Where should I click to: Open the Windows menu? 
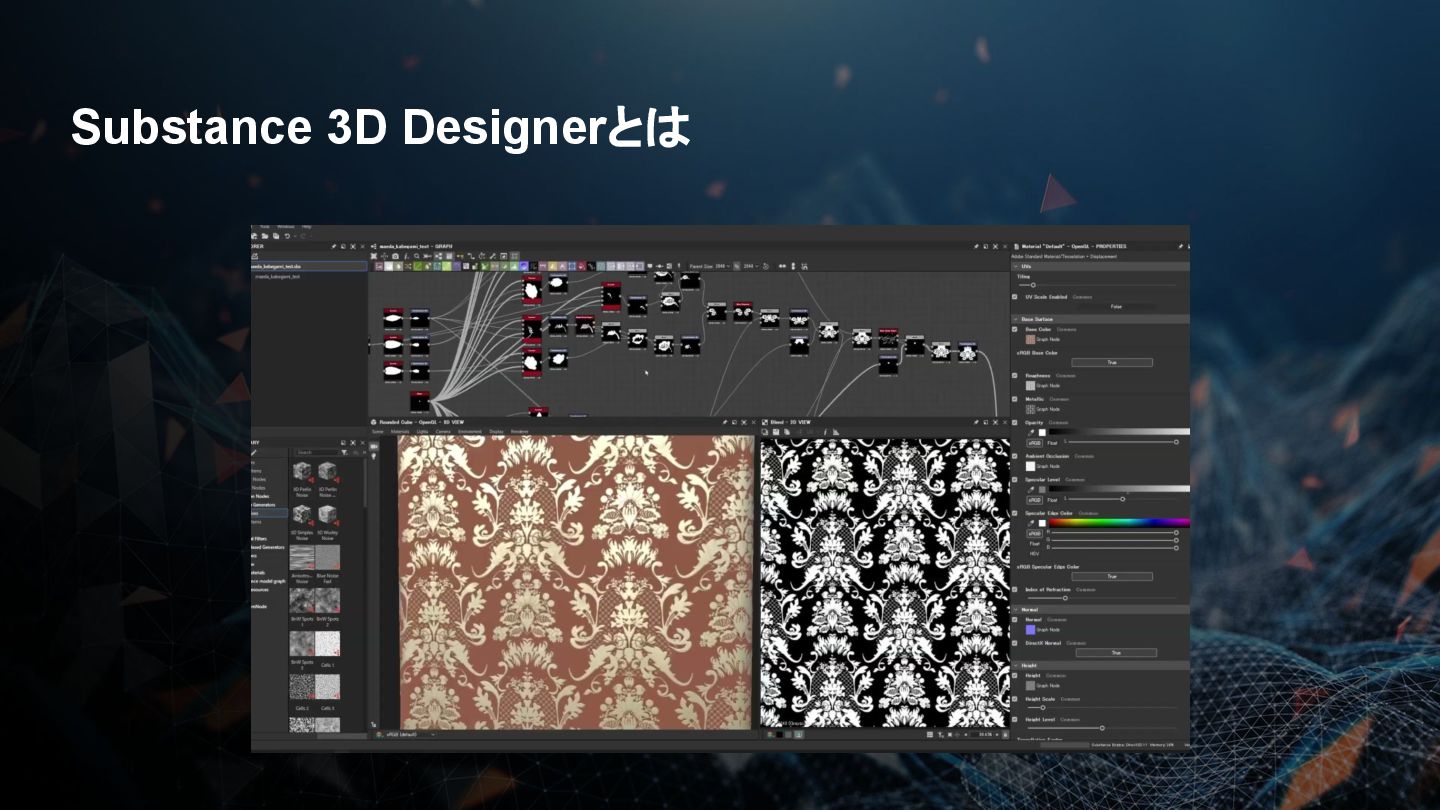(286, 227)
